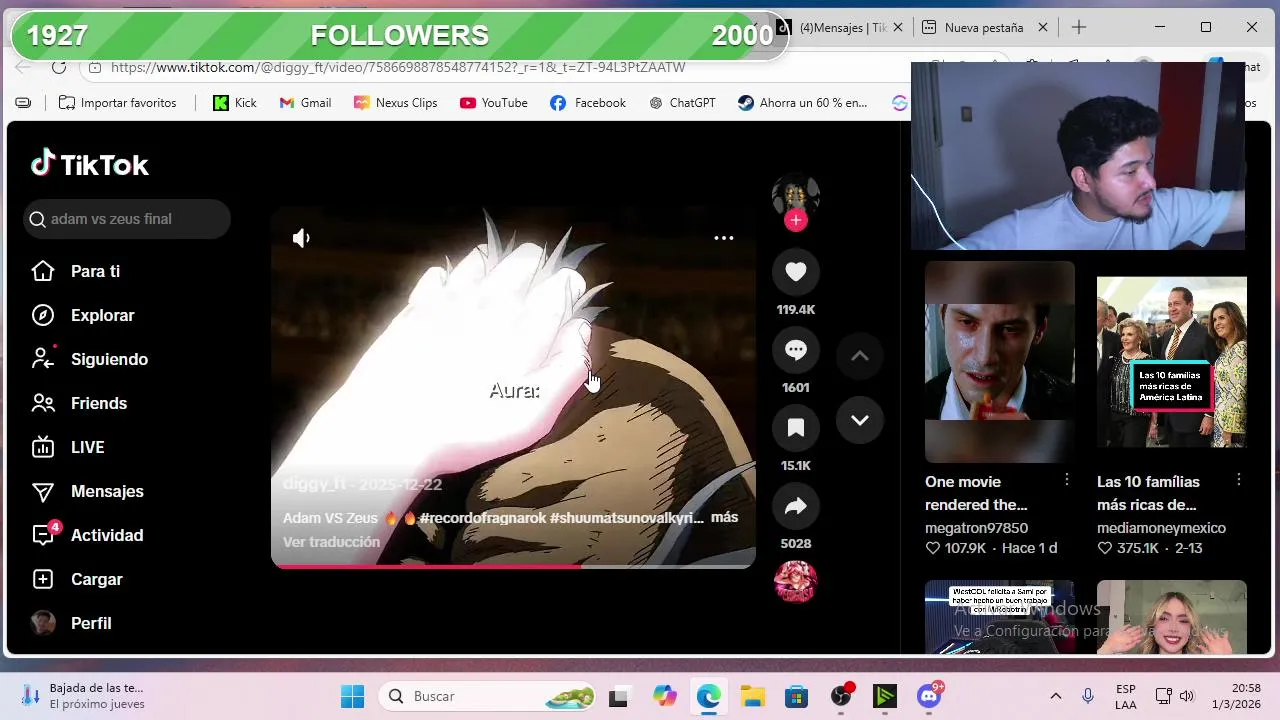This screenshot has width=1280, height=720.
Task: Open Discord in taskbar
Action: coord(930,696)
